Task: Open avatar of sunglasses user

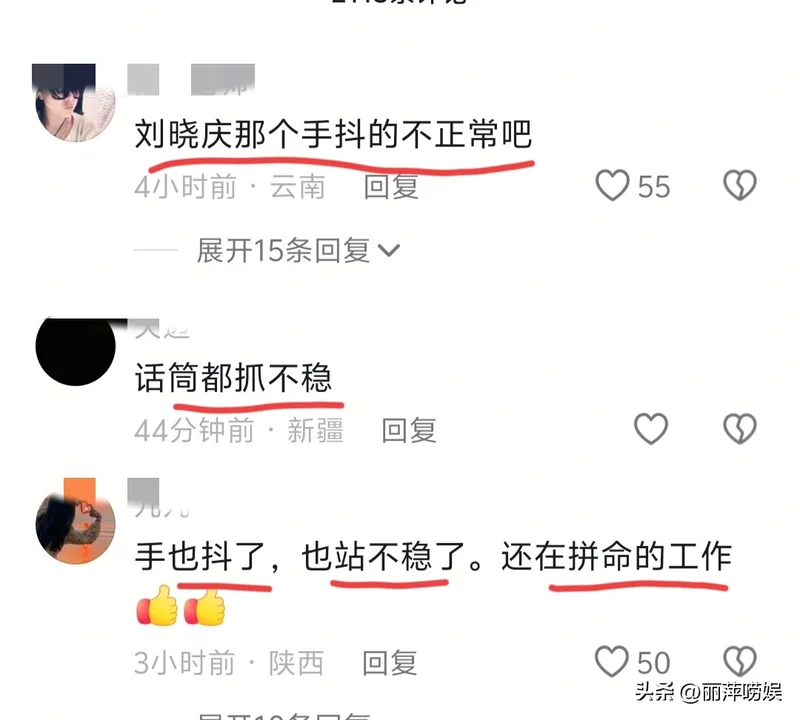Action: [x=75, y=104]
